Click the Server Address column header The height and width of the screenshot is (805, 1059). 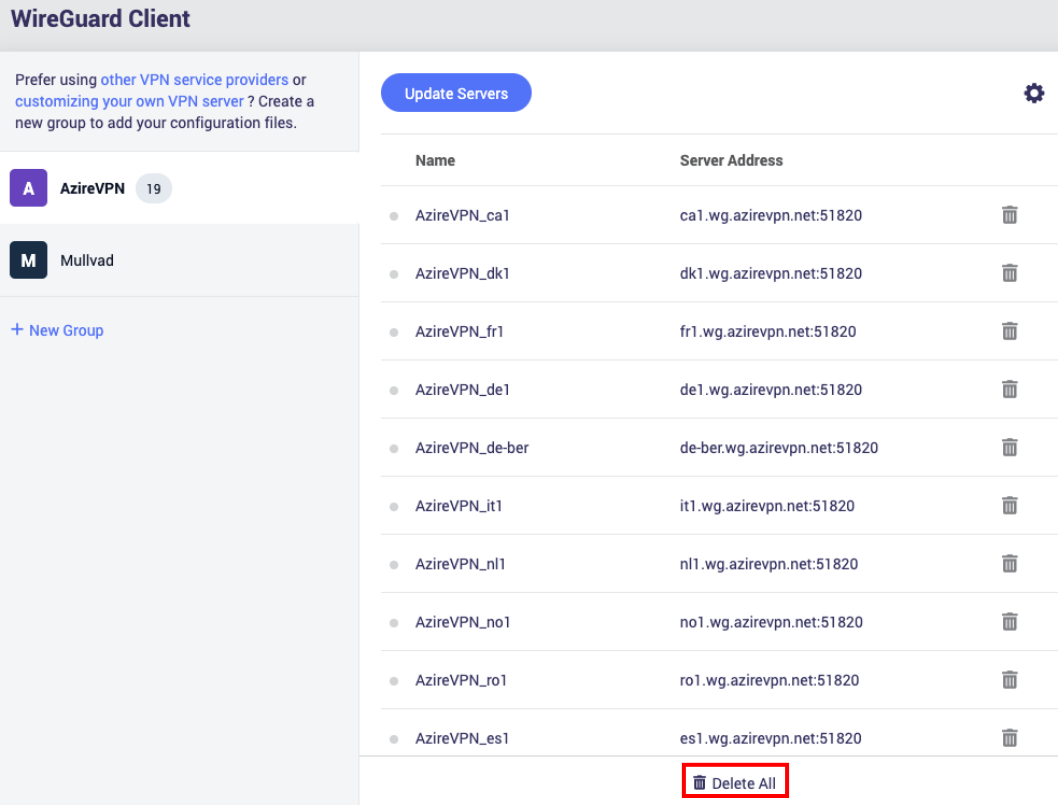[731, 161]
